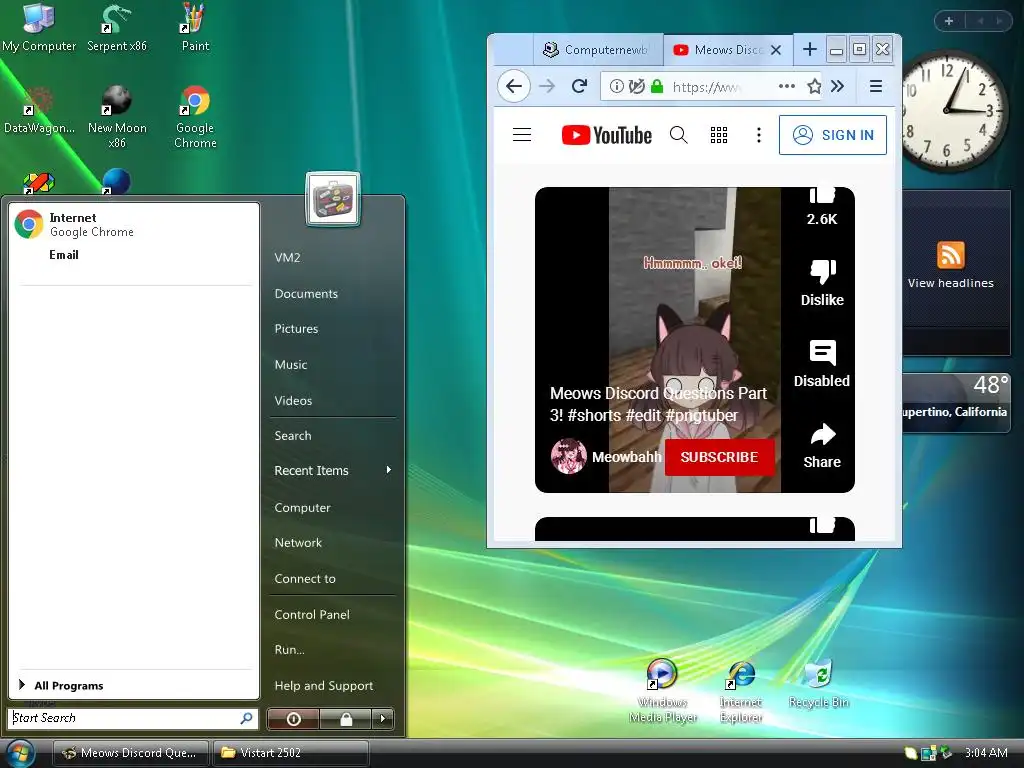Open Videos from the Start menu
Viewport: 1024px width, 768px height.
click(293, 400)
